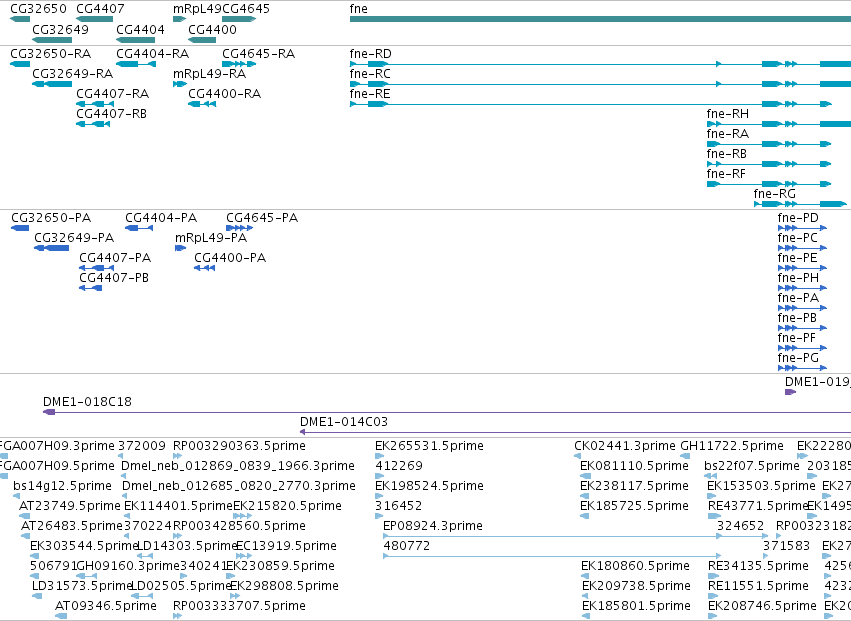Select protein CG4400-PA

(x=230, y=258)
